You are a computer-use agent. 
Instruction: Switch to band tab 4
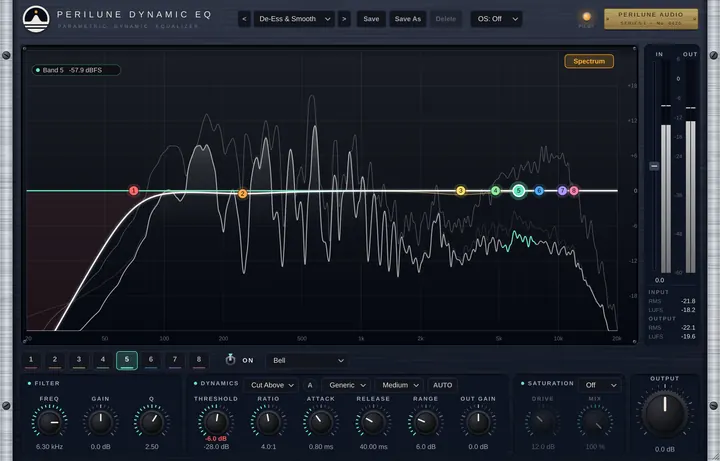pyautogui.click(x=102, y=360)
